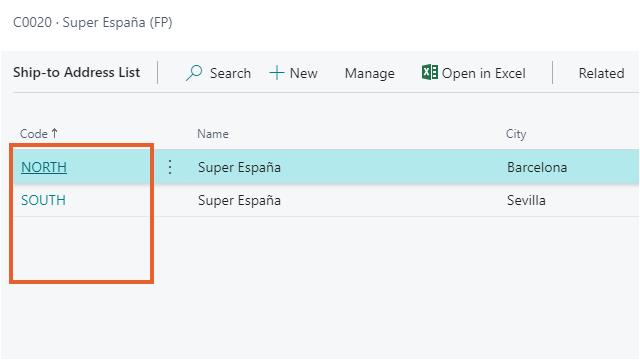Select Super España name in NORTH row
The height and width of the screenshot is (360, 640).
pyautogui.click(x=239, y=167)
